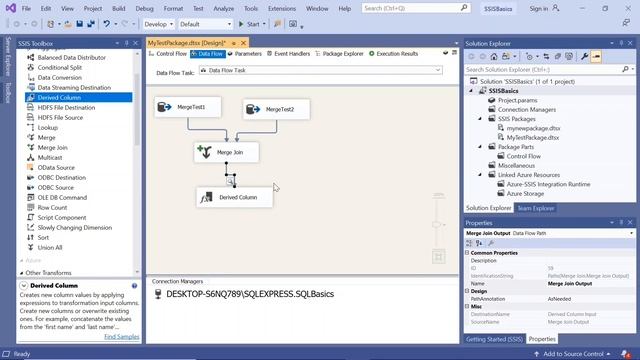Screen dimensions: 640x360
Task: Select ODBC Destination item
Action: 62,178
